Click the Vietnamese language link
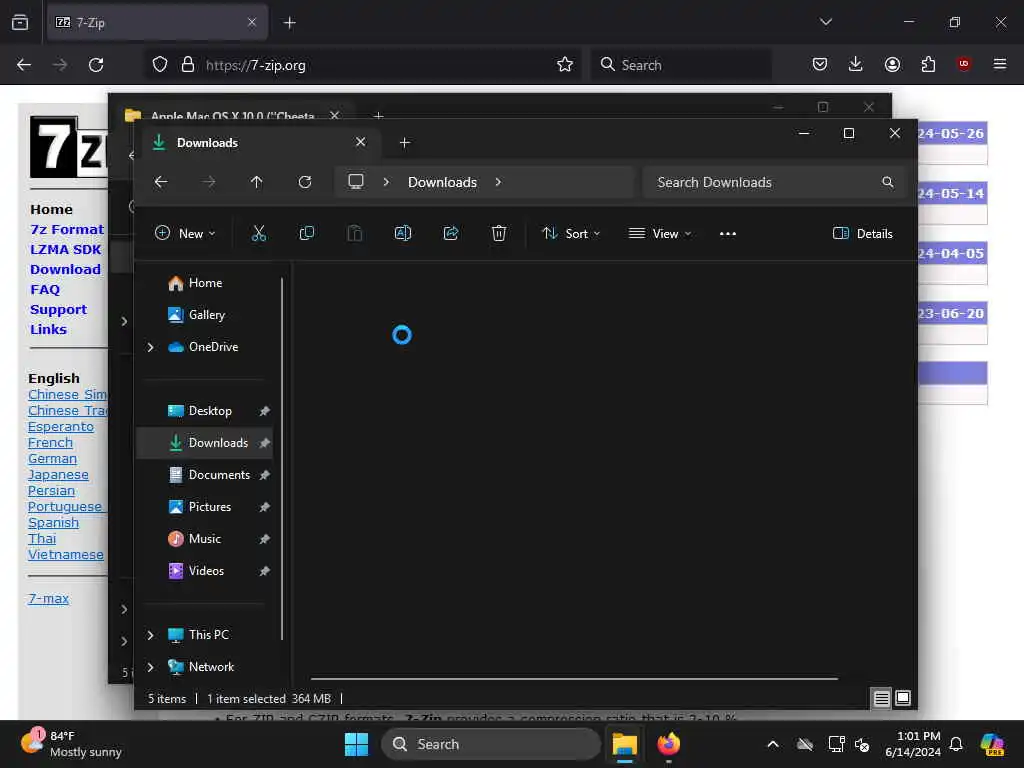The width and height of the screenshot is (1024, 768). pos(65,554)
